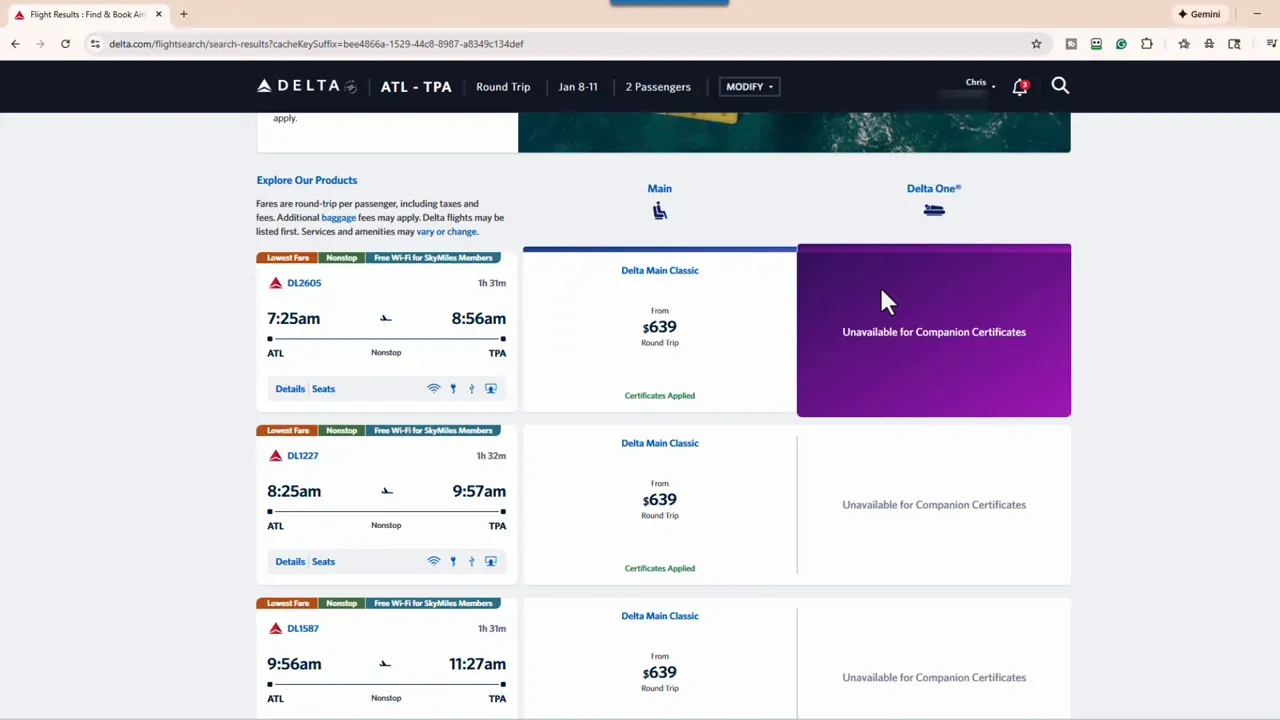Click the search magnifier in the navigation bar
The height and width of the screenshot is (720, 1280).
pyautogui.click(x=1060, y=86)
